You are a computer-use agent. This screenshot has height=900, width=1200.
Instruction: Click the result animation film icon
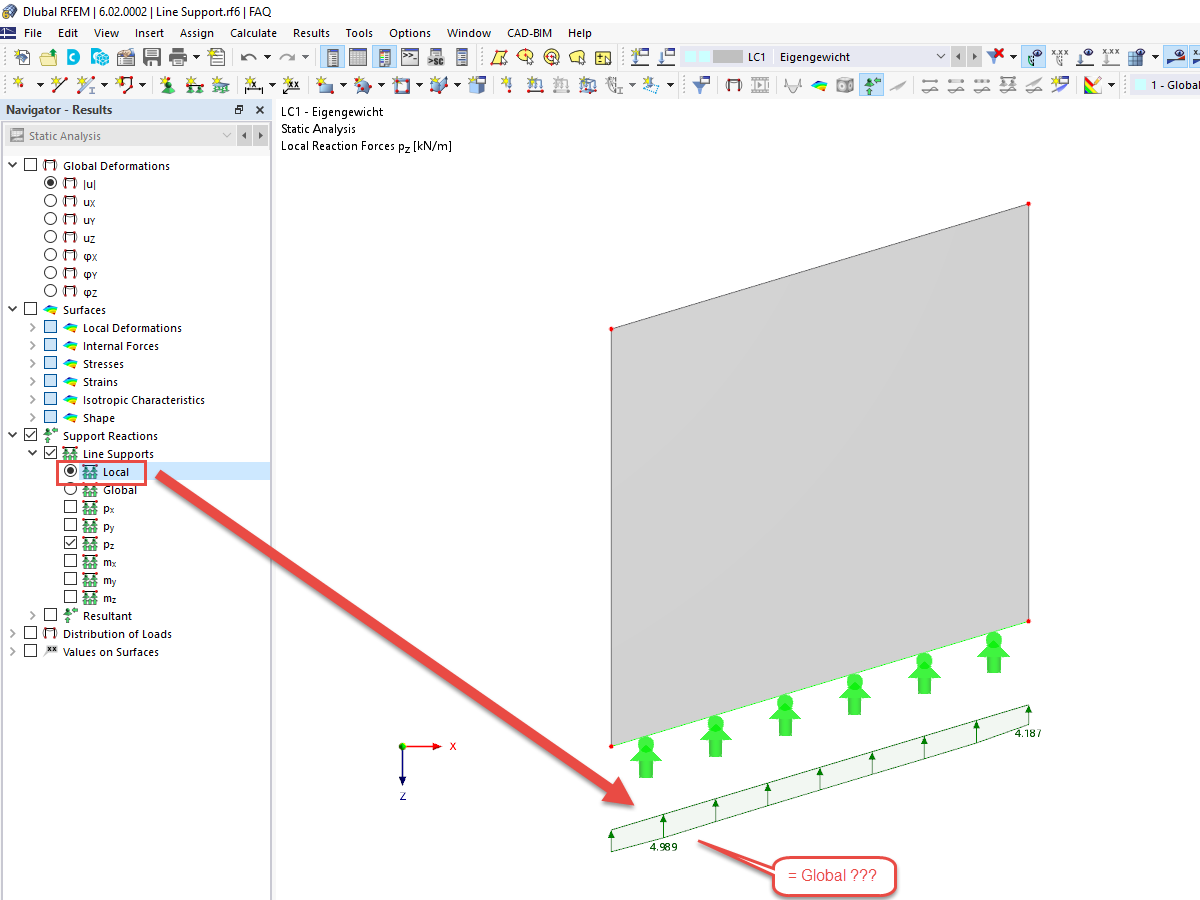pyautogui.click(x=760, y=85)
